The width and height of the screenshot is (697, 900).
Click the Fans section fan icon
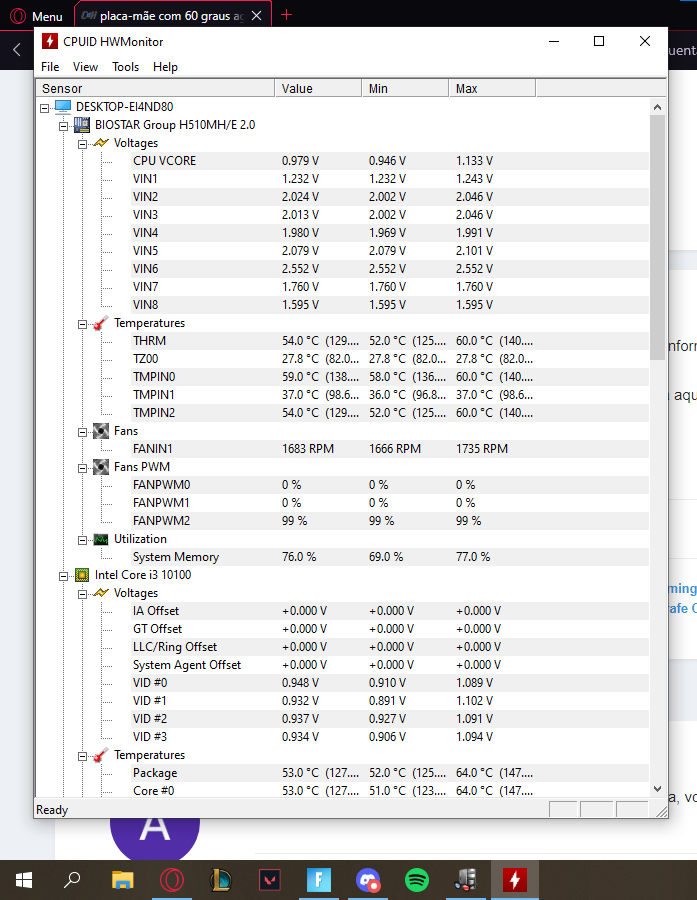(x=101, y=430)
